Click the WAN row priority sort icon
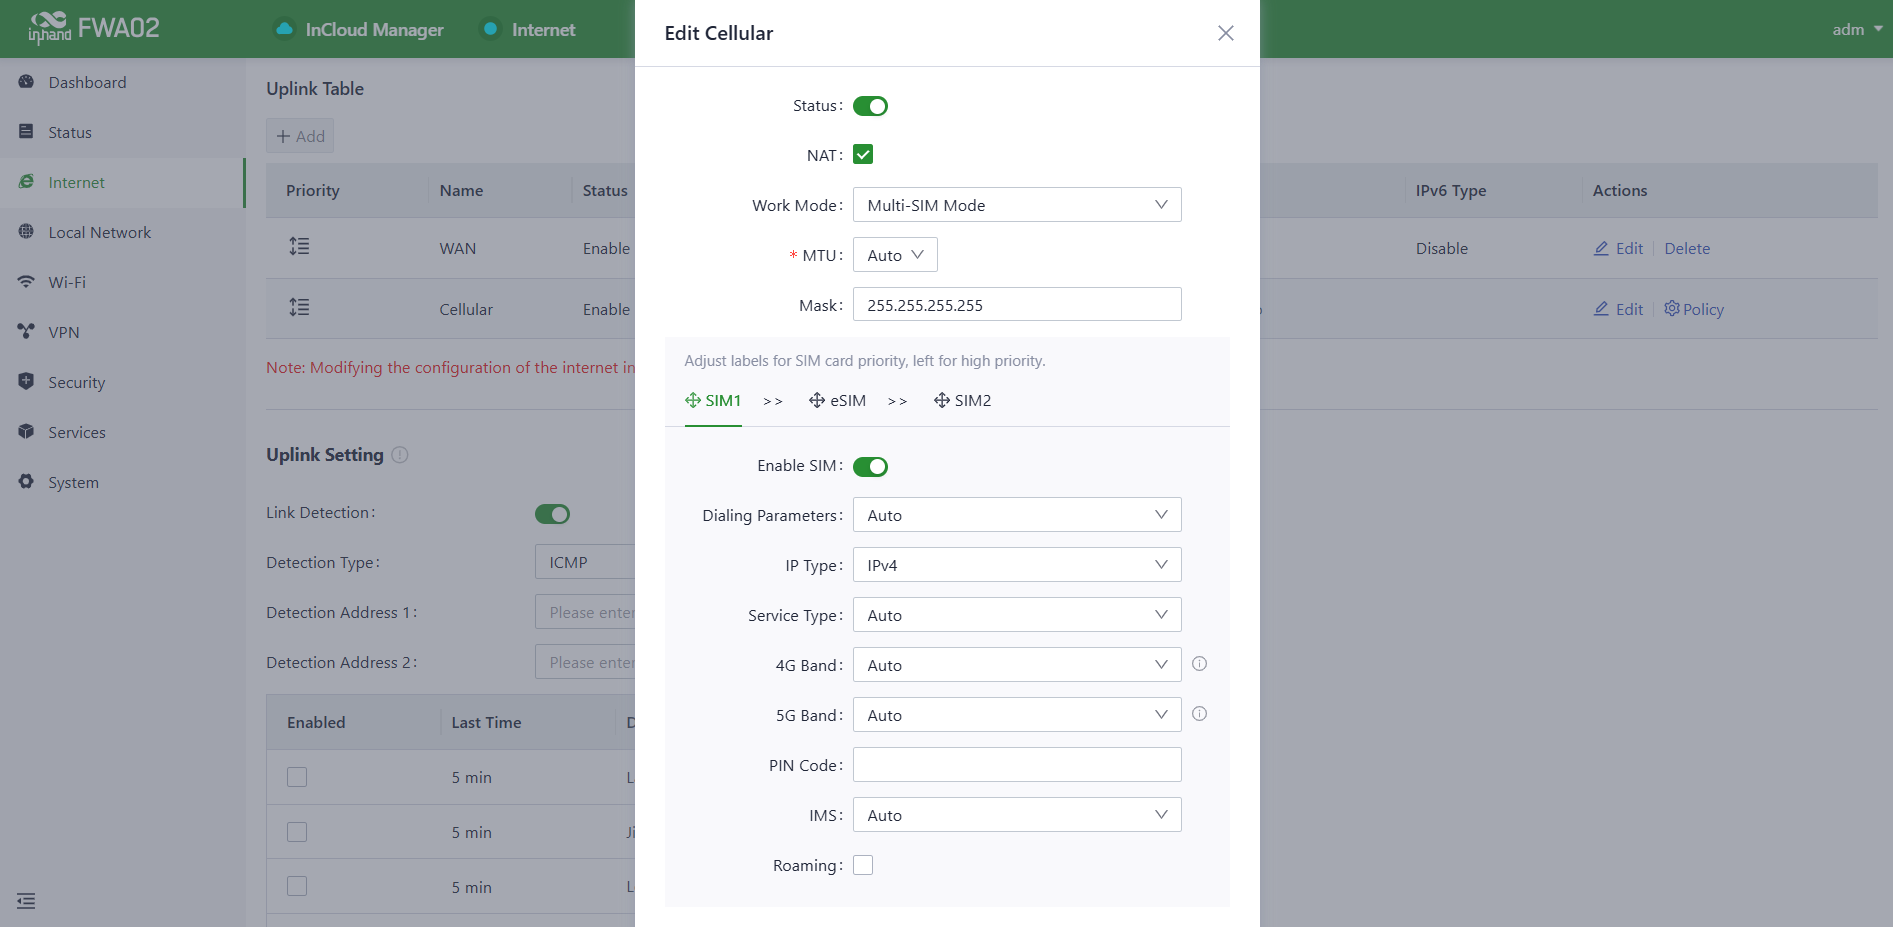Viewport: 1893px width, 927px height. point(299,246)
